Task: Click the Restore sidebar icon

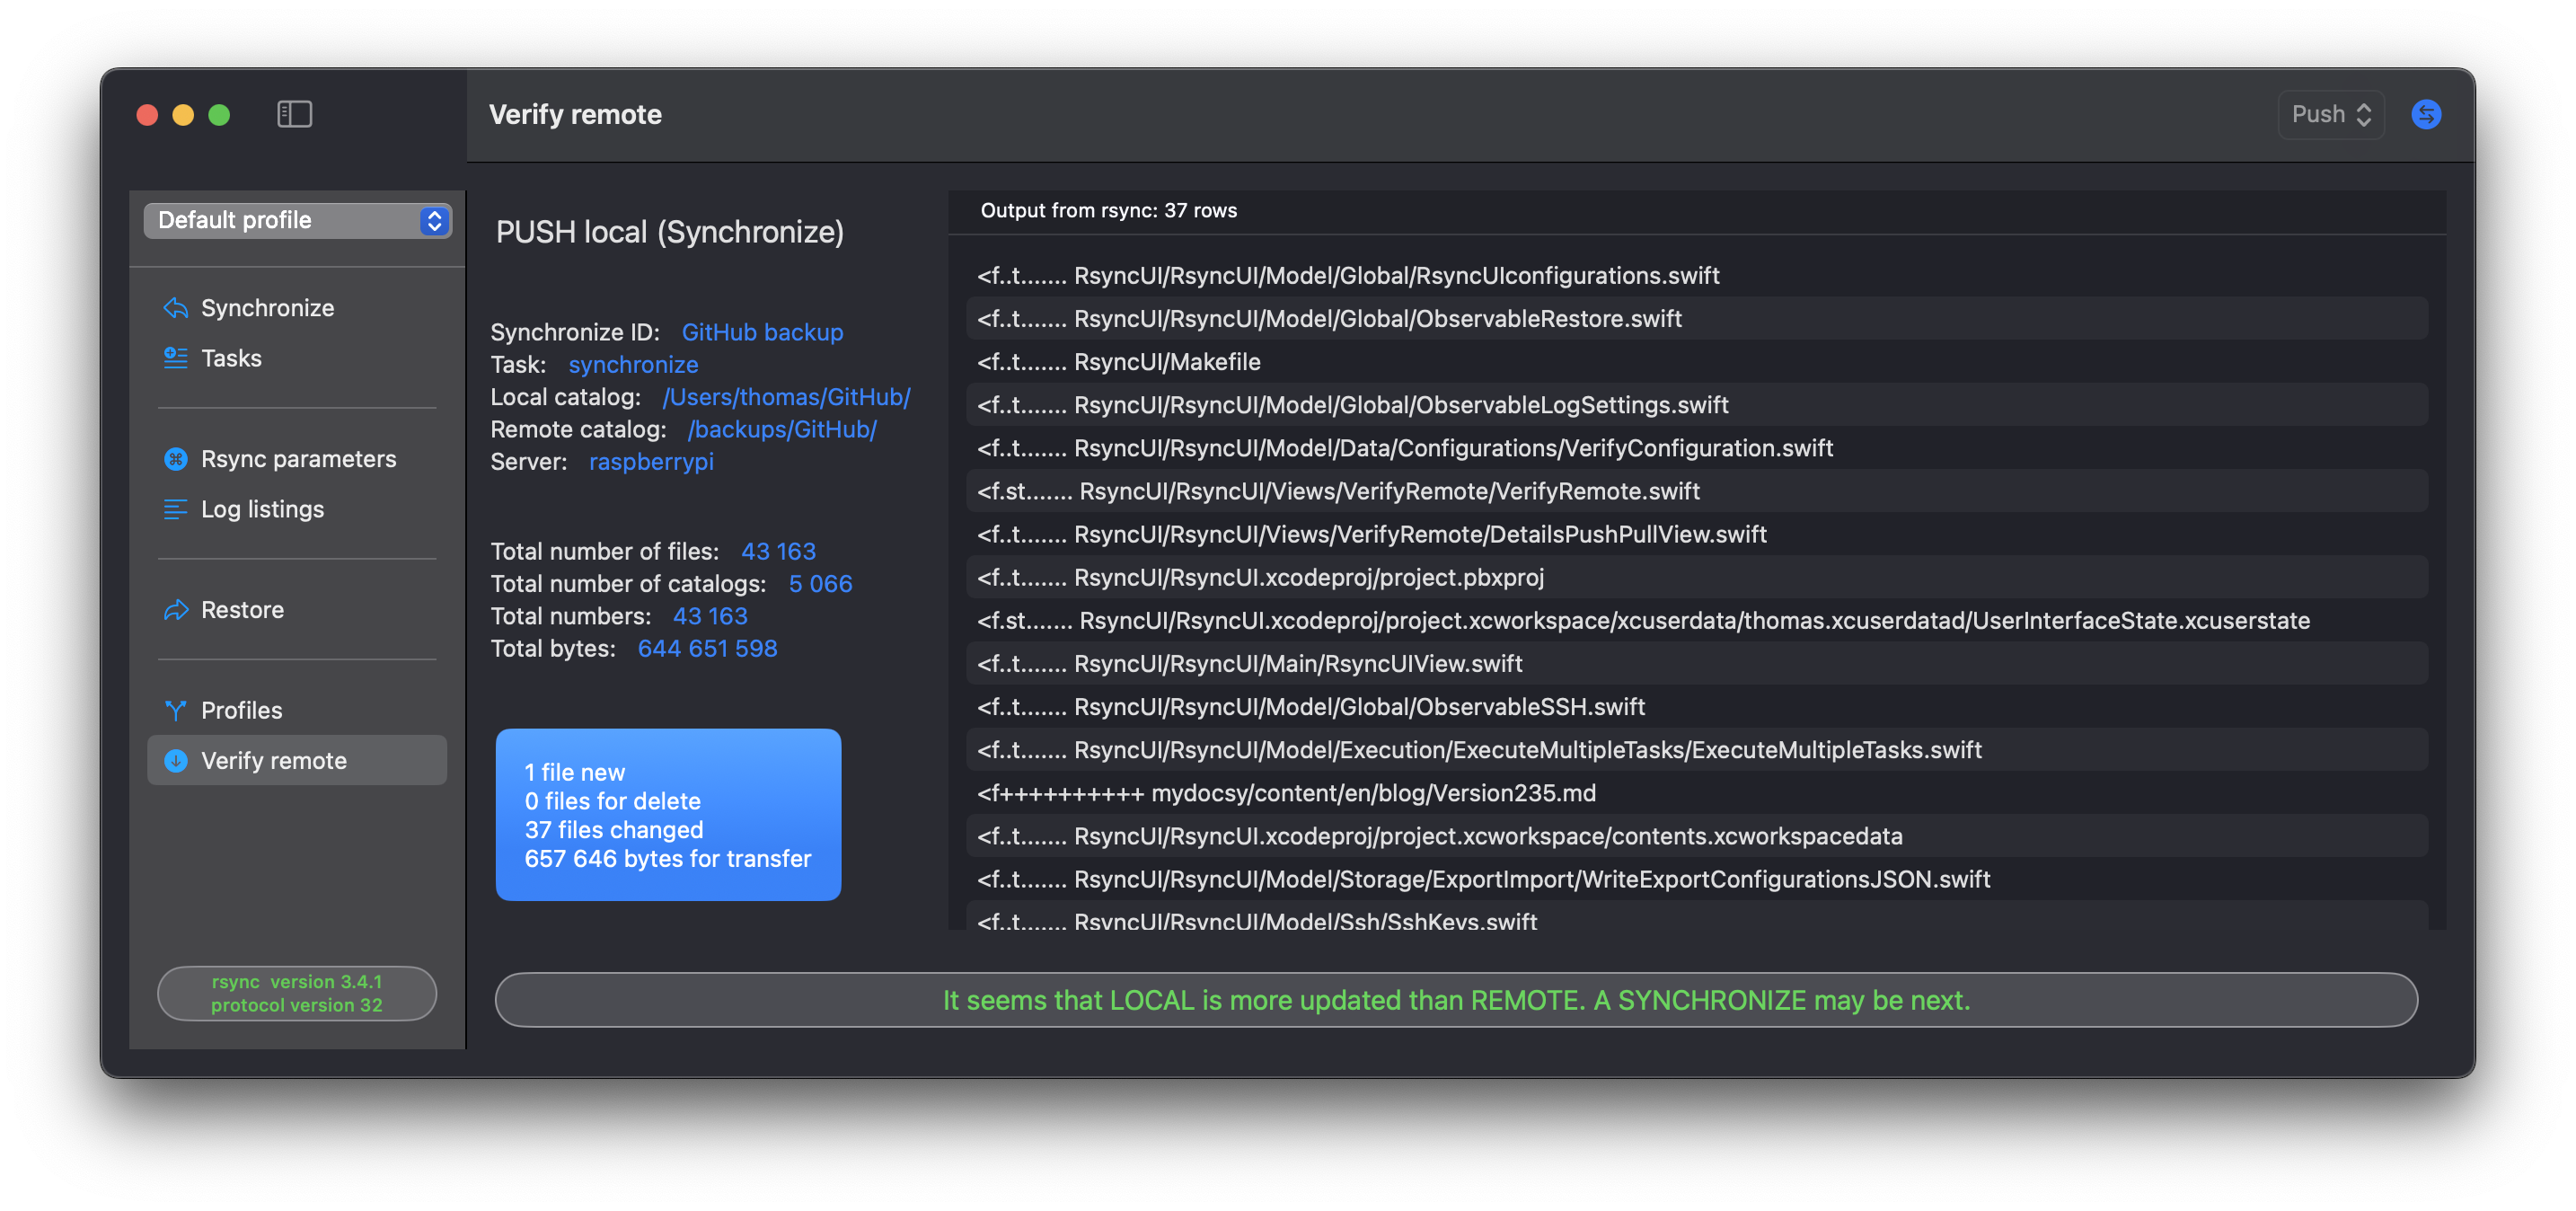Action: click(176, 610)
